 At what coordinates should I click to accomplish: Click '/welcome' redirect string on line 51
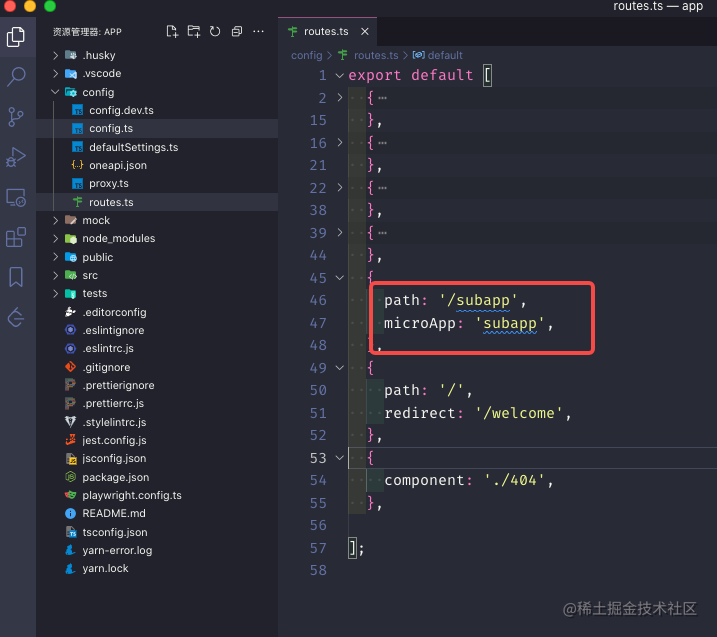point(518,413)
